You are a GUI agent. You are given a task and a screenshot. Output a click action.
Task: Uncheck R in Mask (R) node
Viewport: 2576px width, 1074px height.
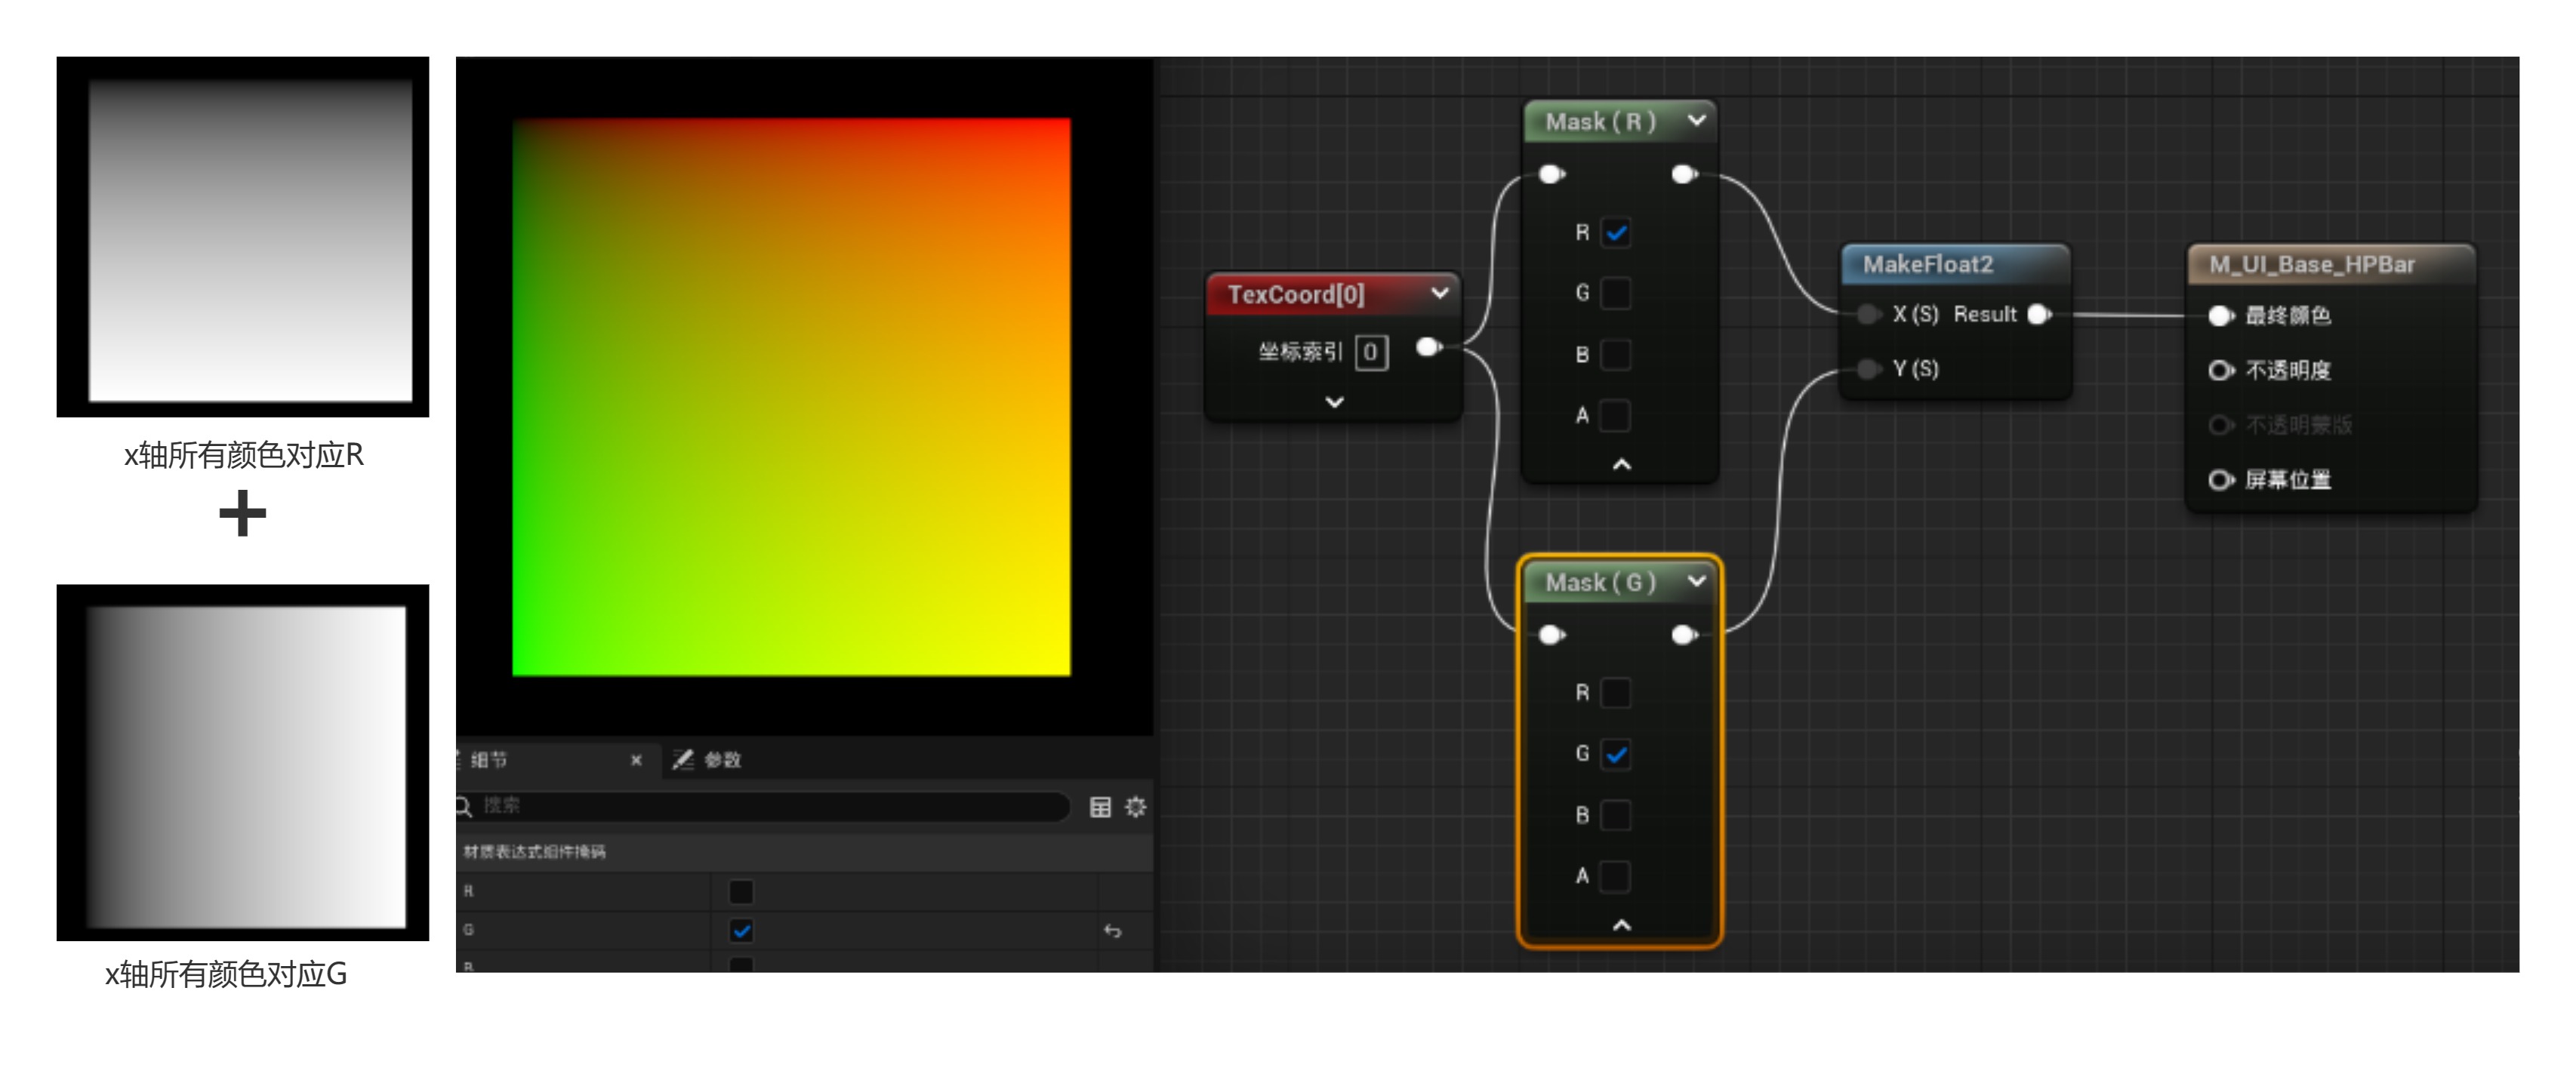[1616, 233]
